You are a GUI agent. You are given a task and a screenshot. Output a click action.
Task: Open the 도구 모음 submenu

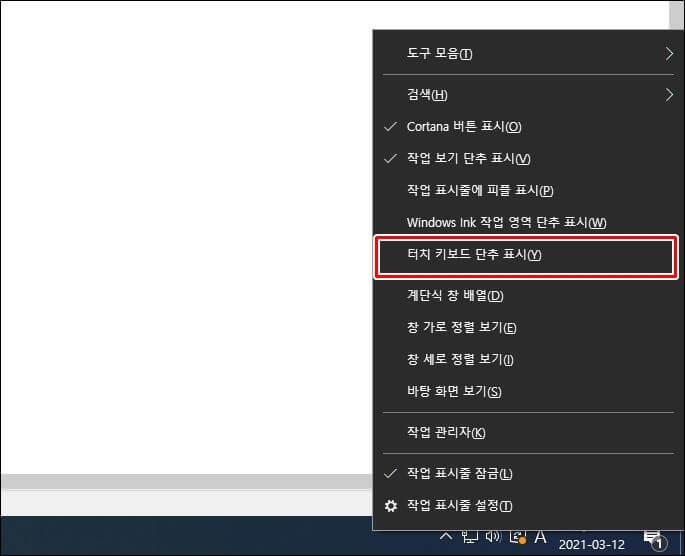526,54
